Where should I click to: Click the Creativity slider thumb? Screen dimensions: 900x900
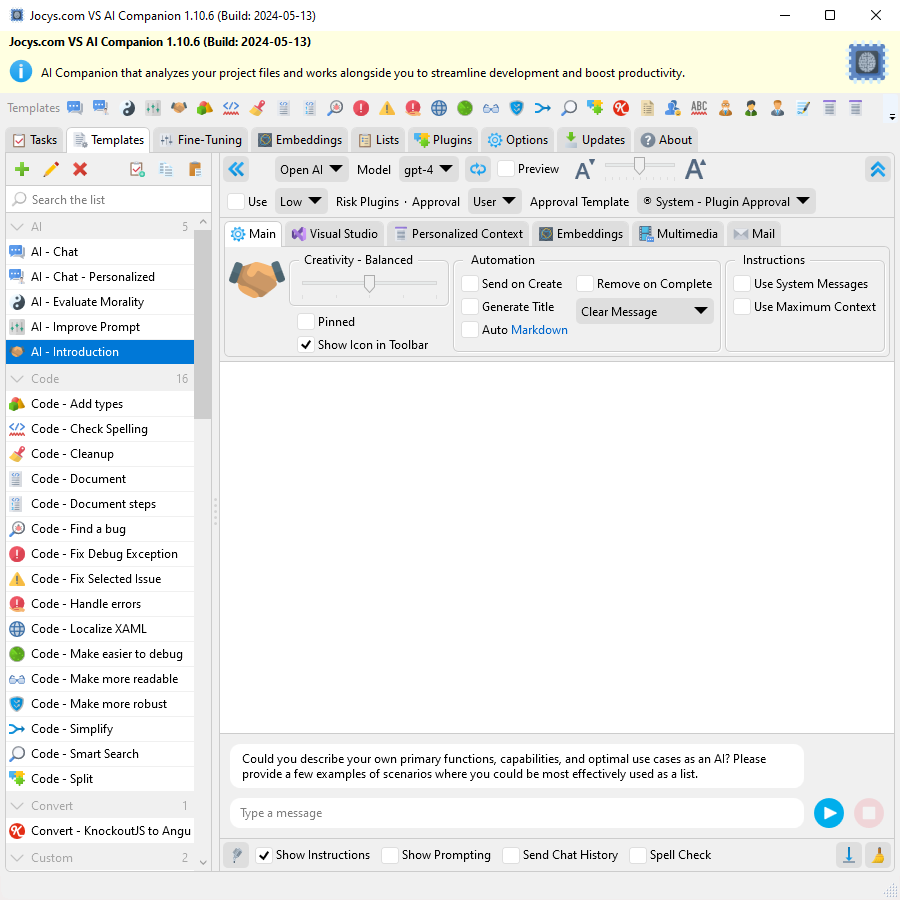[370, 283]
